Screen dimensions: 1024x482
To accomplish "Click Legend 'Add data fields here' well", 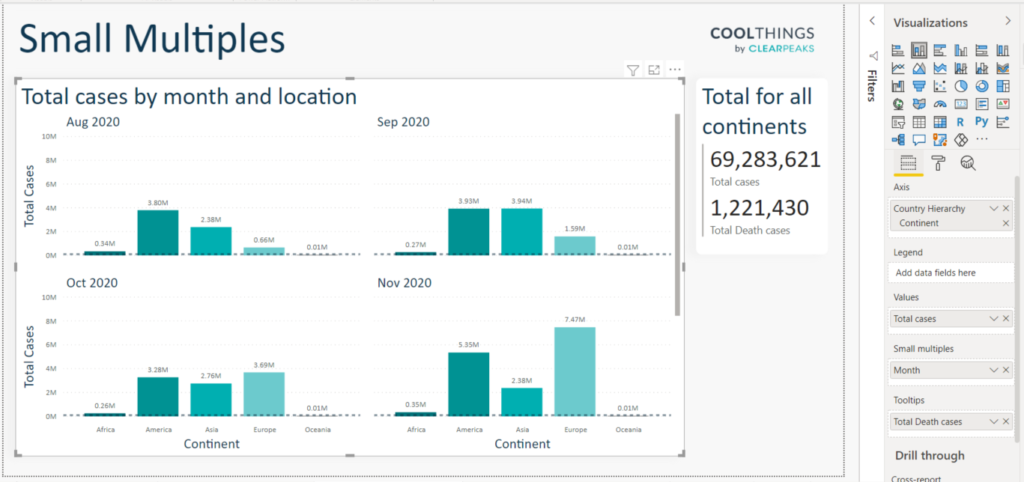I will 951,273.
